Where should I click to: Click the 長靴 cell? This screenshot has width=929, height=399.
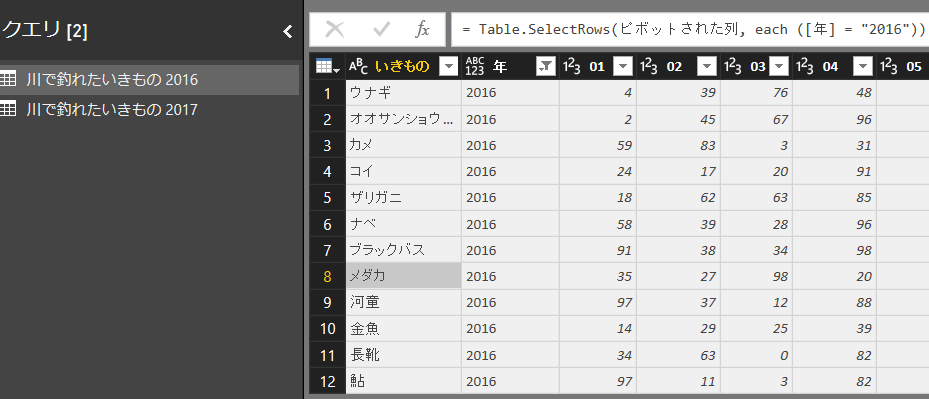(403, 355)
